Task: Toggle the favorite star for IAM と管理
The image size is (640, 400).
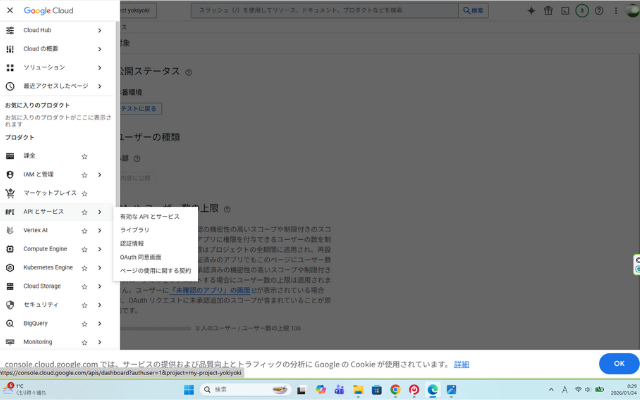Action: pyautogui.click(x=84, y=174)
